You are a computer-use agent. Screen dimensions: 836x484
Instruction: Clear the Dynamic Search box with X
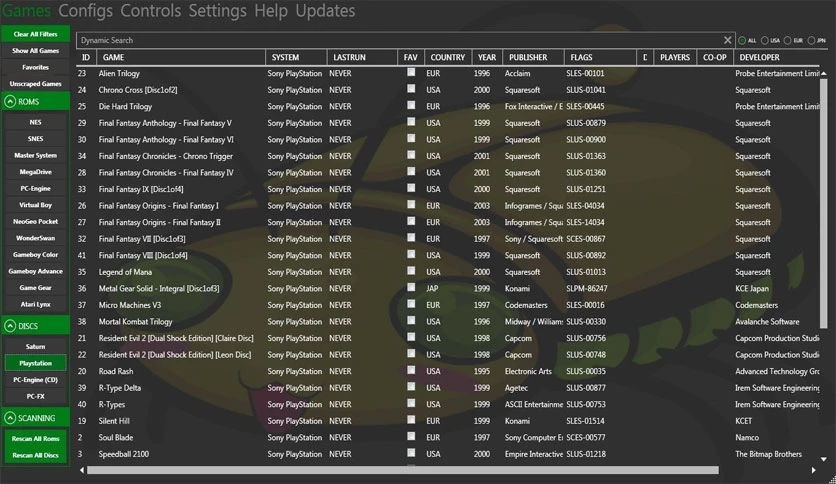point(727,40)
